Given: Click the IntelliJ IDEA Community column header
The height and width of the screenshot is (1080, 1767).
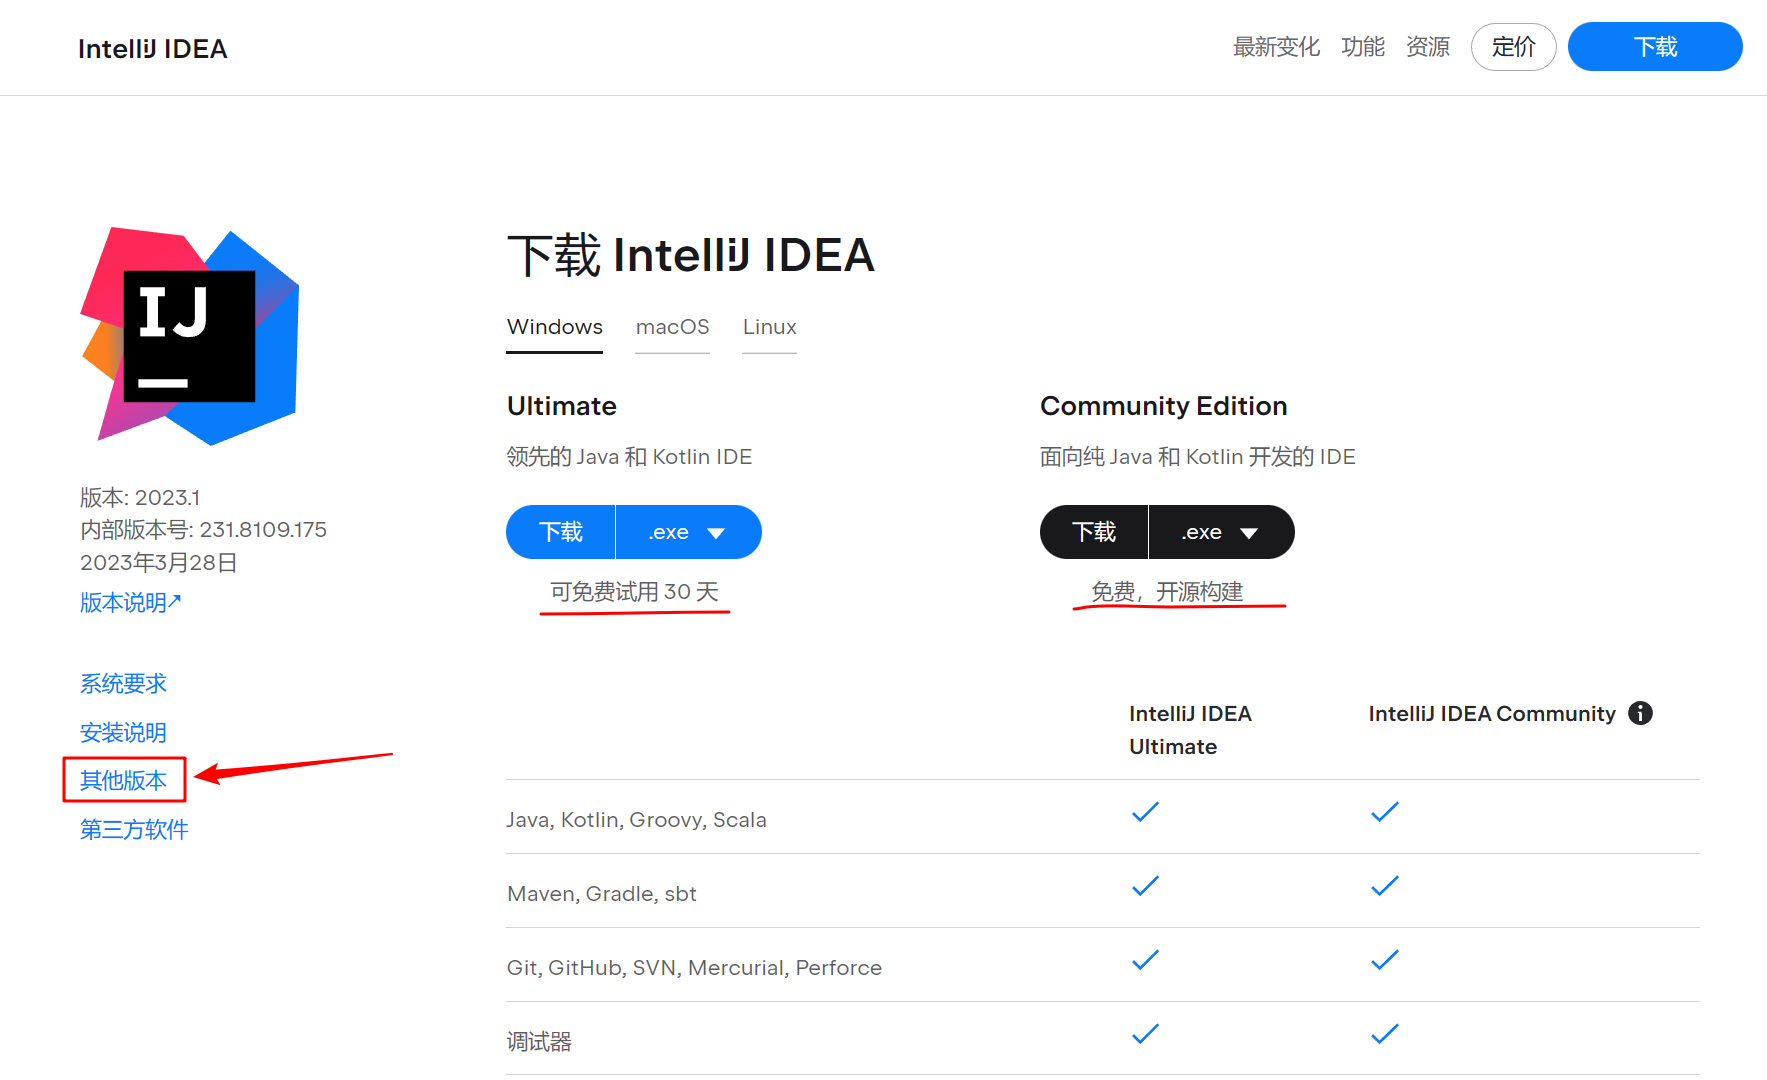Looking at the screenshot, I should click(1492, 714).
